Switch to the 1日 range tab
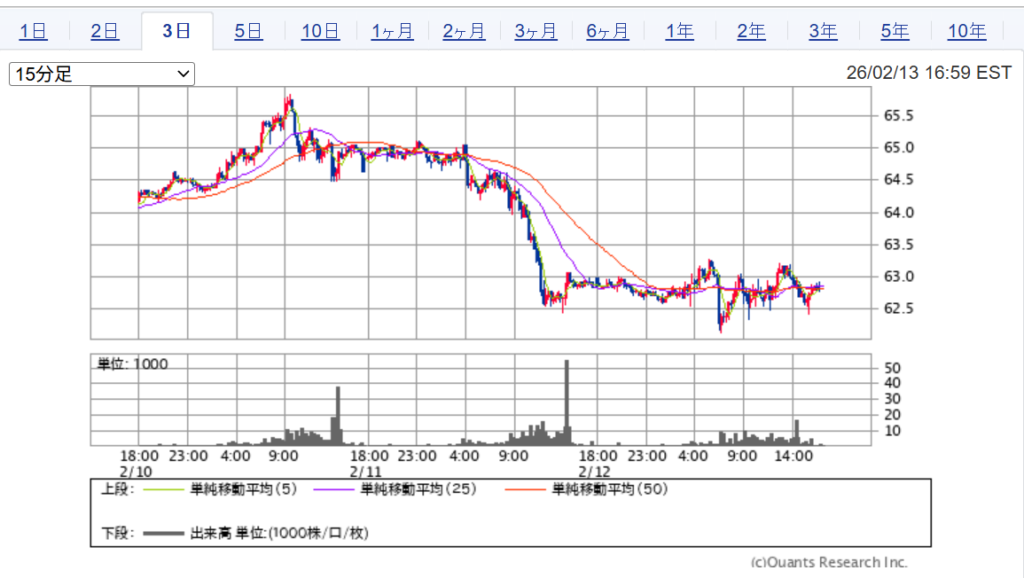The image size is (1024, 578). pos(33,31)
